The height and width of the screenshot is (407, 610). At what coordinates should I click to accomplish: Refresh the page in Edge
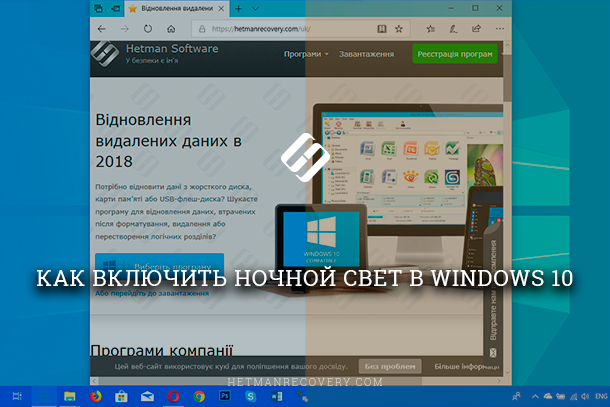148,29
